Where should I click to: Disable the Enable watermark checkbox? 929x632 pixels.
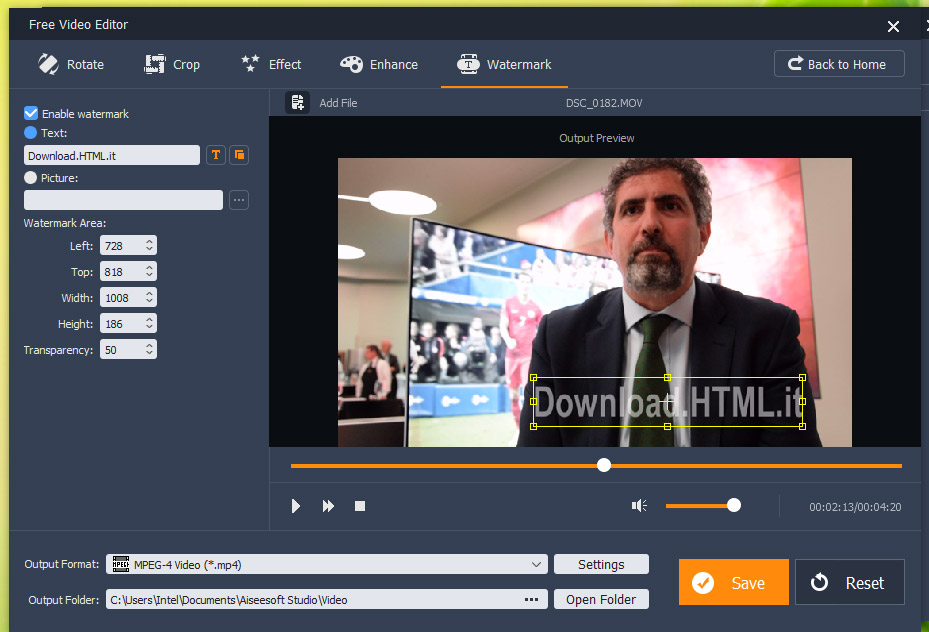31,114
